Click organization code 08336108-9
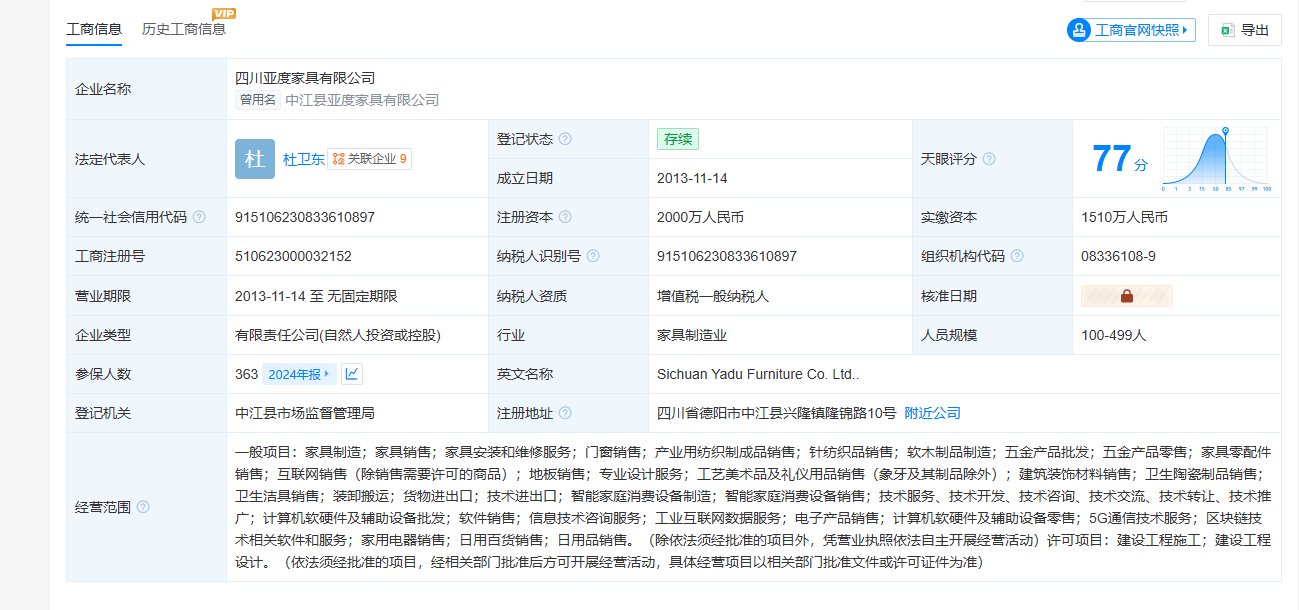 [1118, 256]
